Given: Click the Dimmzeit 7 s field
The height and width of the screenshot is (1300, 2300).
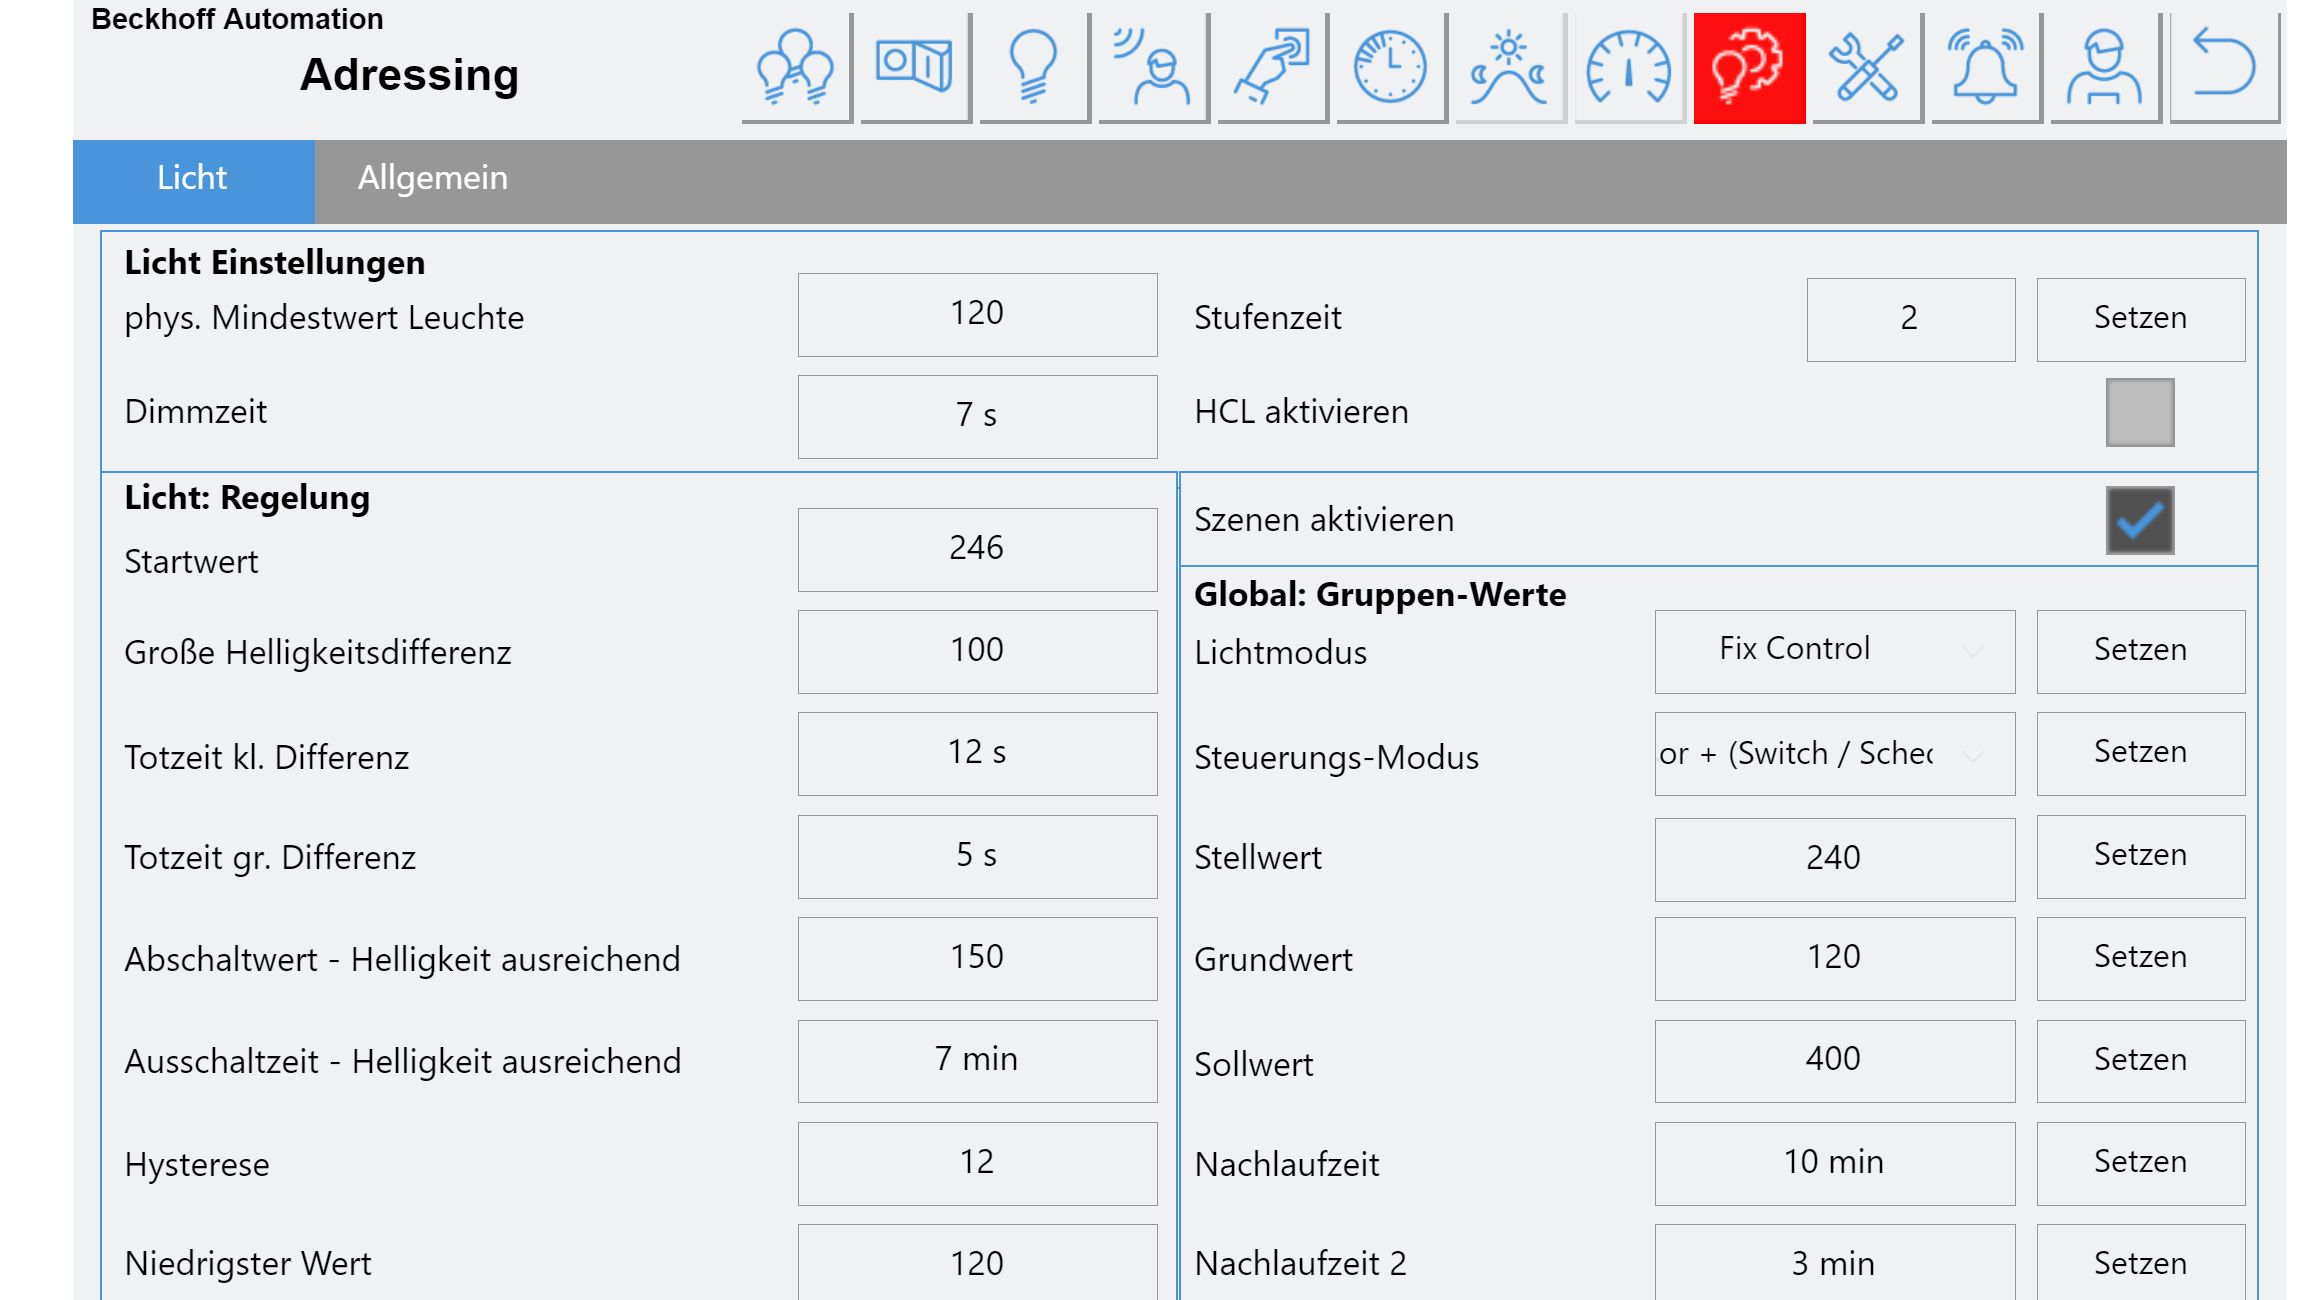Looking at the screenshot, I should tap(978, 417).
